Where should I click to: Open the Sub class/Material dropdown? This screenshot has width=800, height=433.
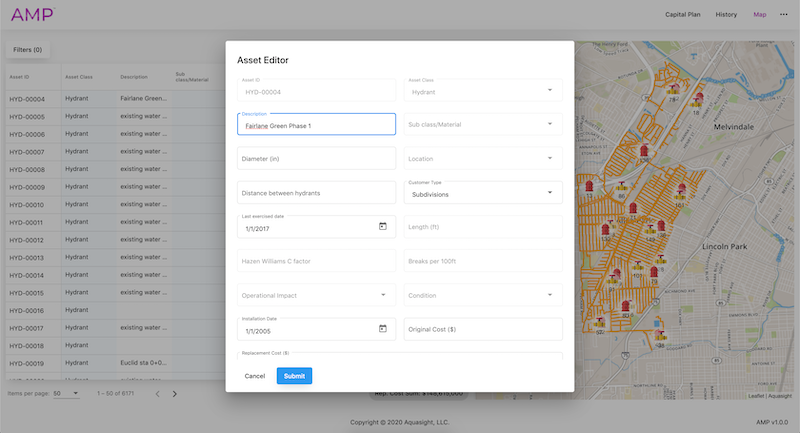click(x=549, y=125)
